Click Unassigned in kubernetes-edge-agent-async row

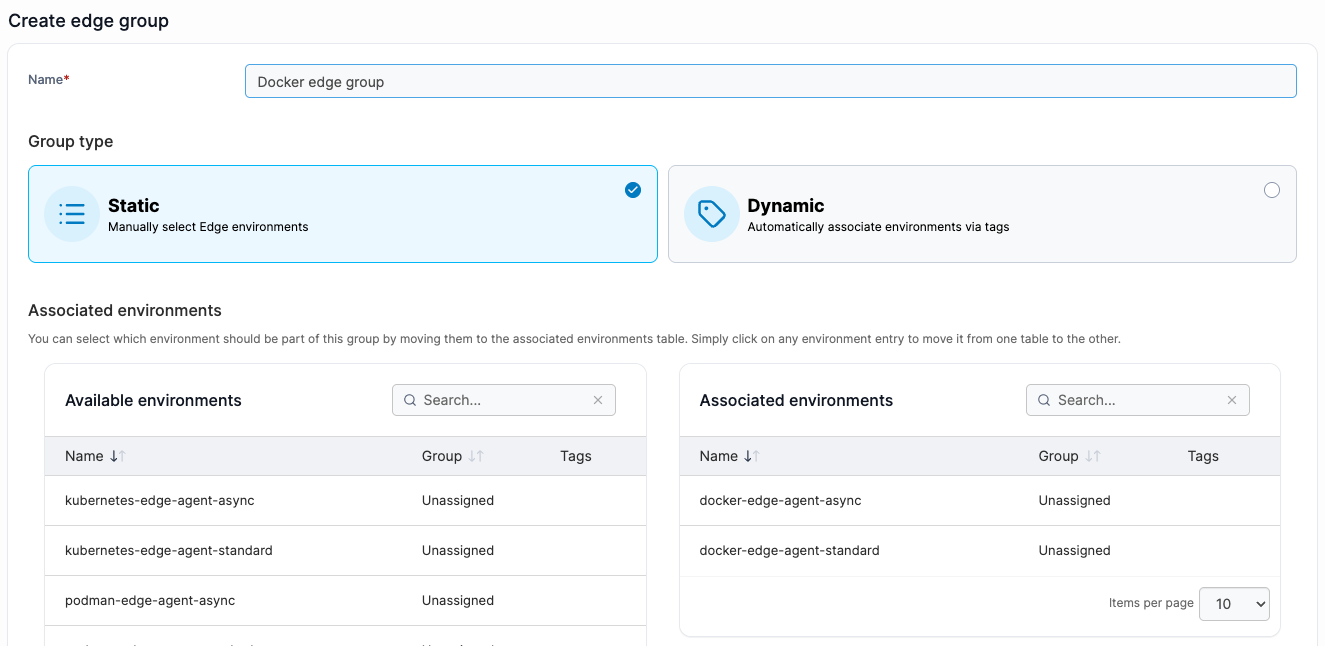click(x=458, y=501)
